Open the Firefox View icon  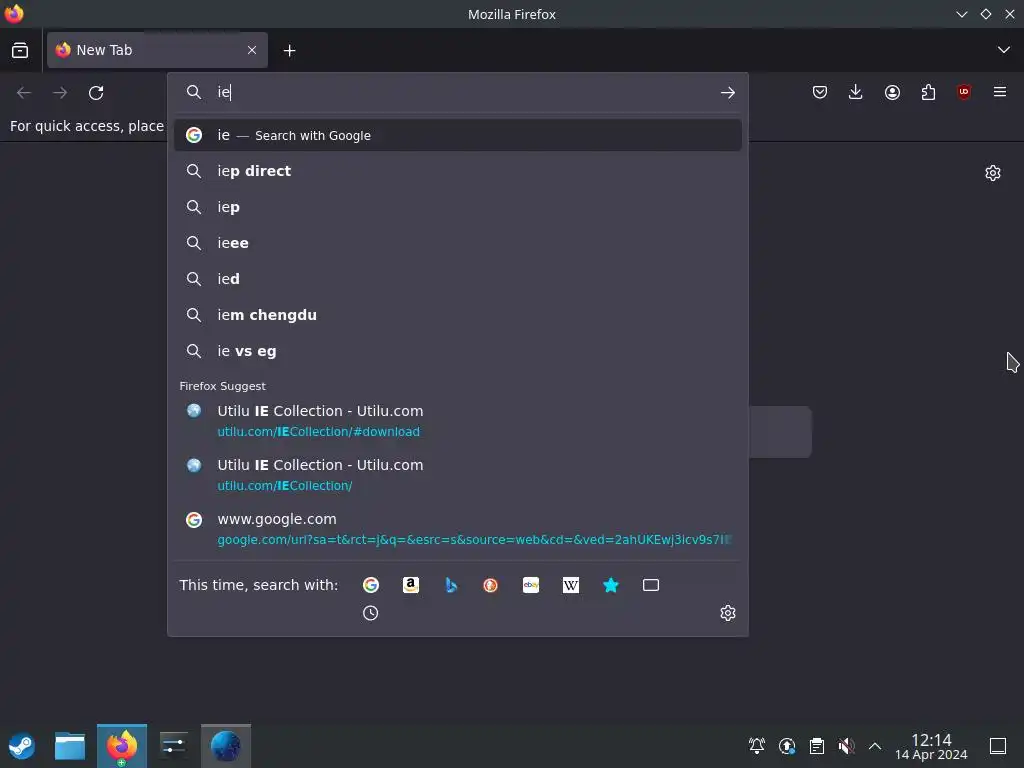tap(20, 50)
